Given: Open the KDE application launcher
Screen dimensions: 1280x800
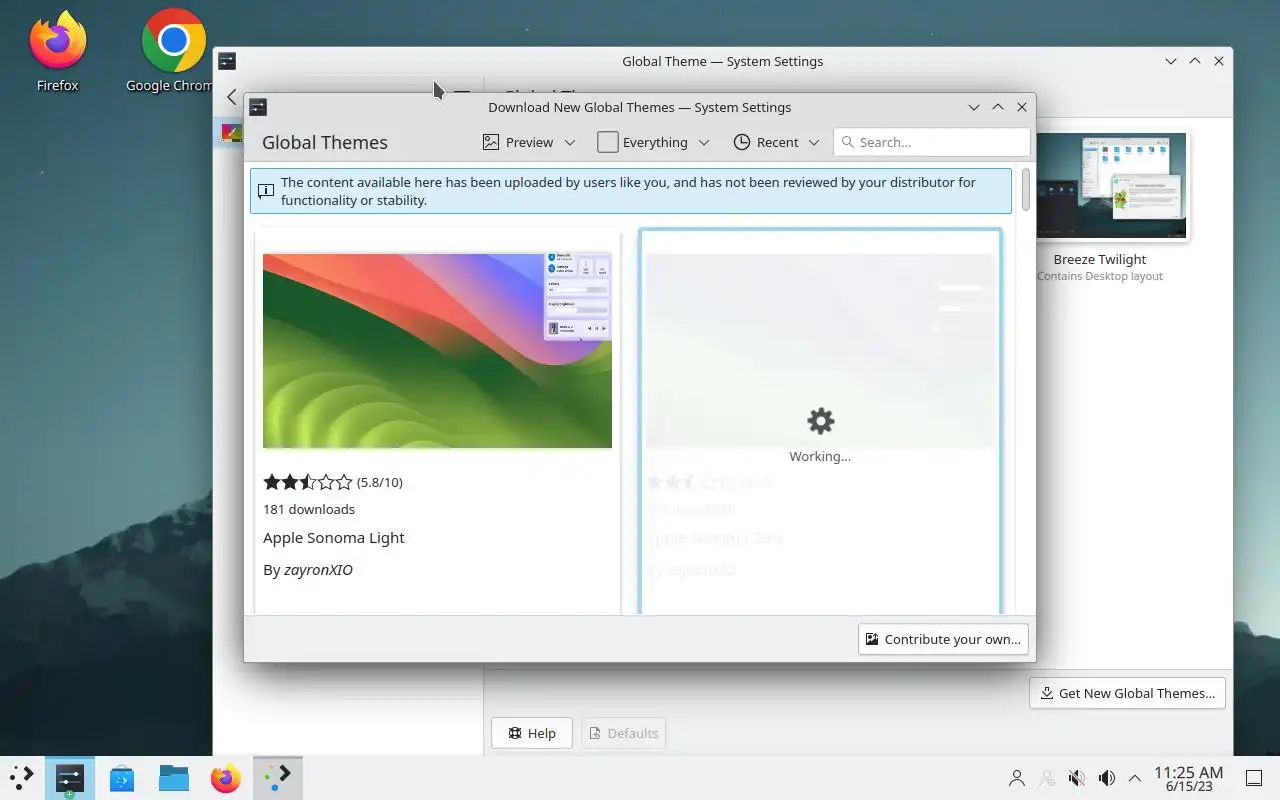Looking at the screenshot, I should point(21,777).
